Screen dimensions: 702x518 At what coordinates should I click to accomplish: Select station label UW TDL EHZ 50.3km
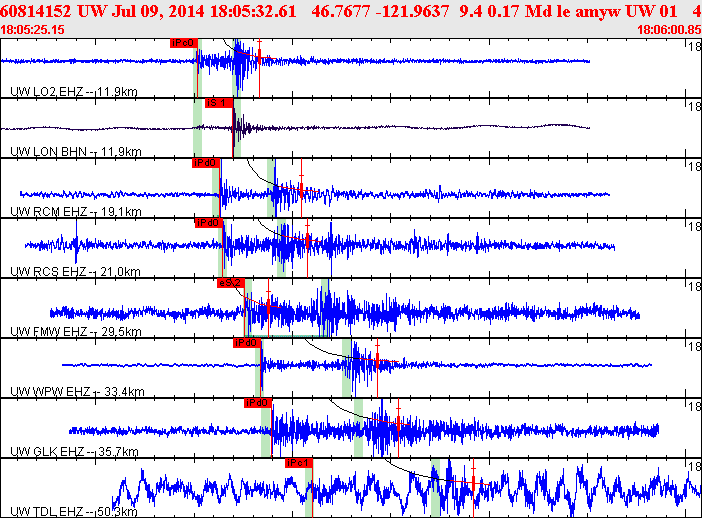pyautogui.click(x=74, y=511)
